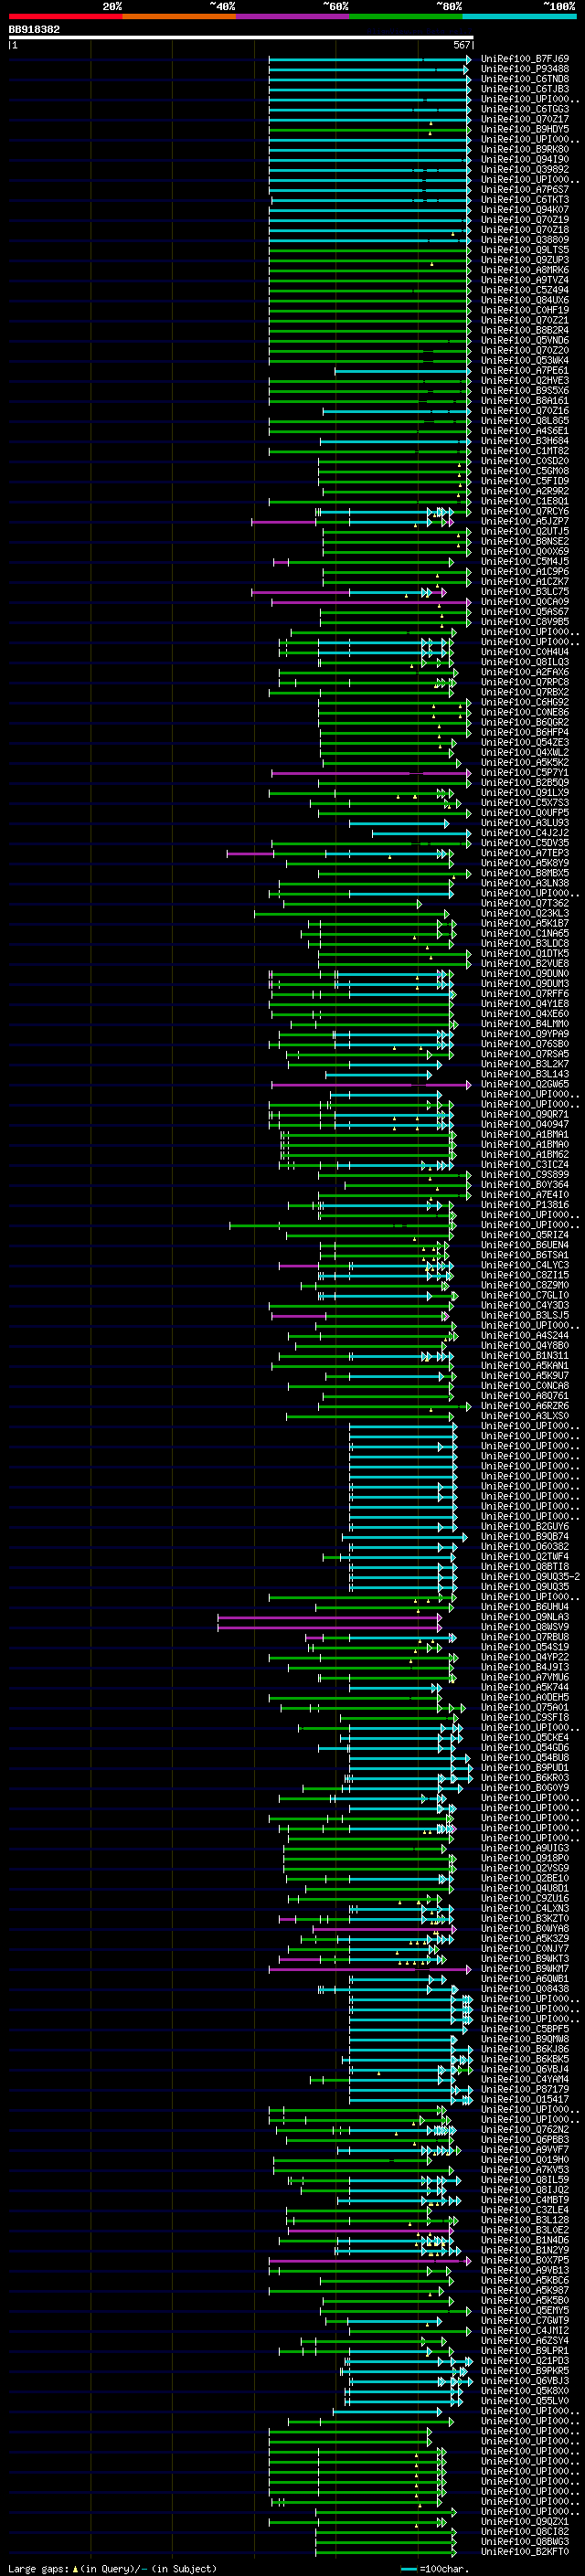585x2576 pixels.
Task: Select the UniRef100_A9UIG3 label
Action: tap(525, 1848)
